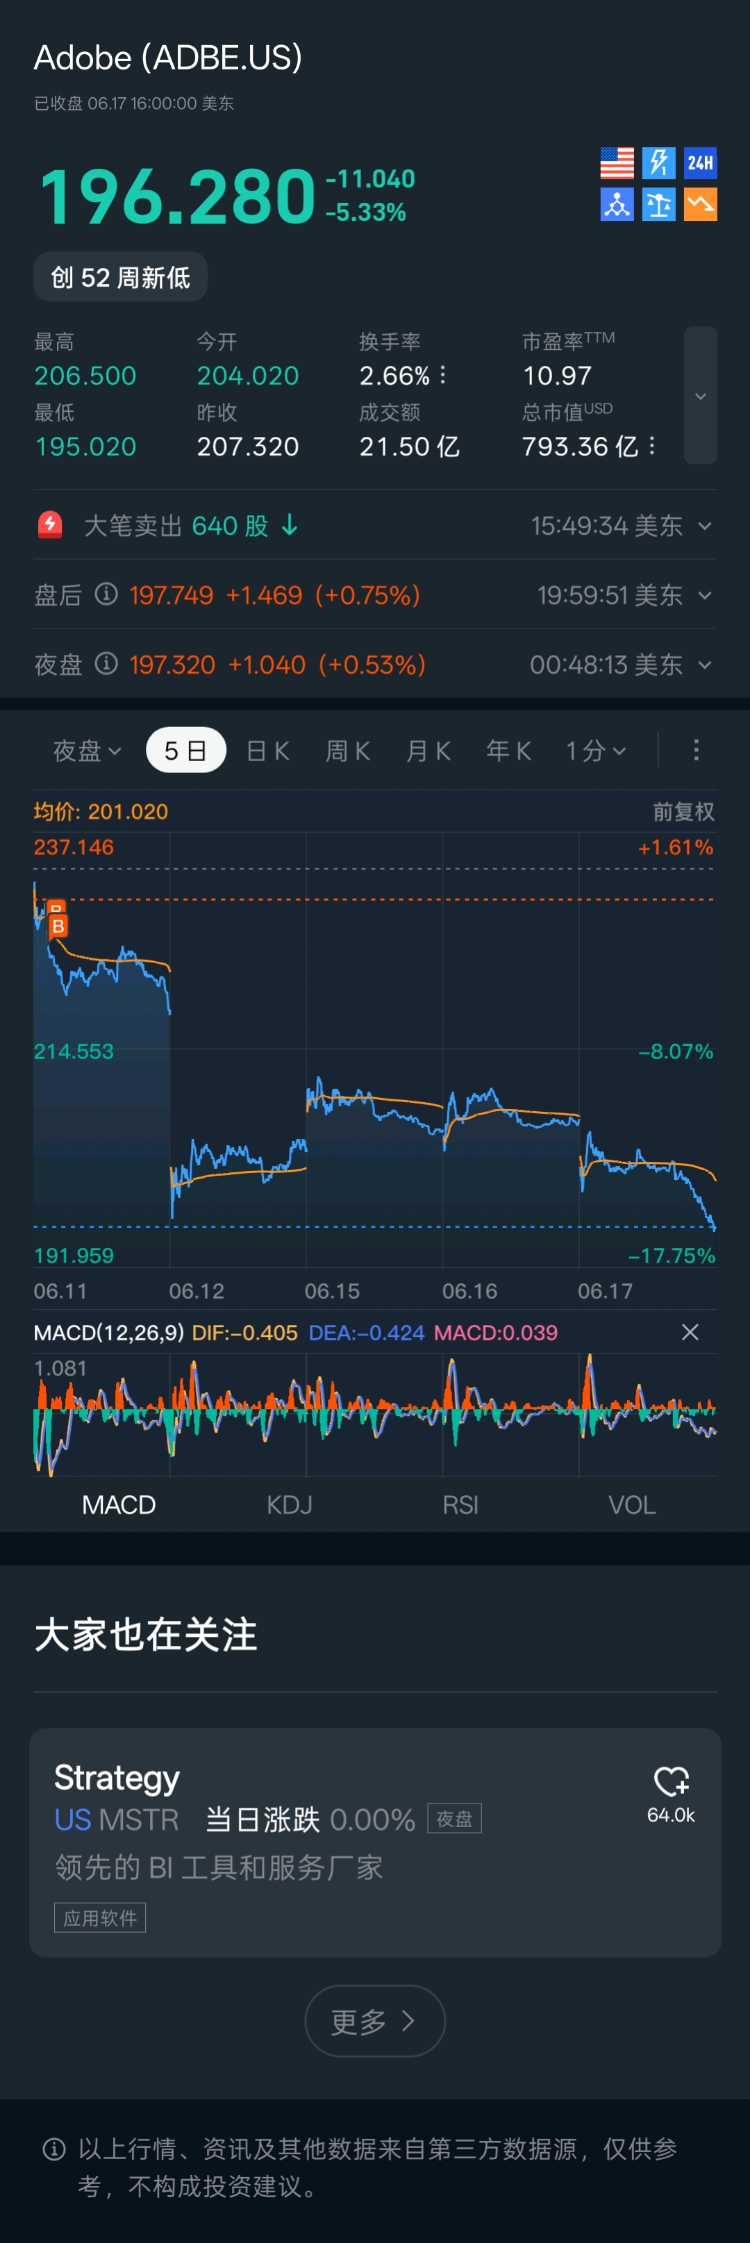Open the 前复权 adjustment selector
Image resolution: width=750 pixels, height=2243 pixels.
[x=684, y=812]
